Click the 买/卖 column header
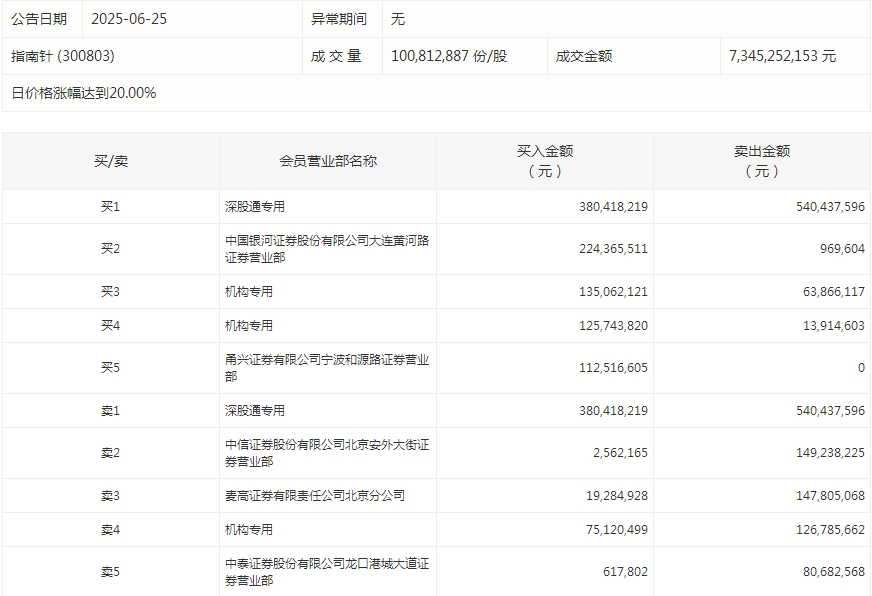The width and height of the screenshot is (872, 596). (110, 161)
